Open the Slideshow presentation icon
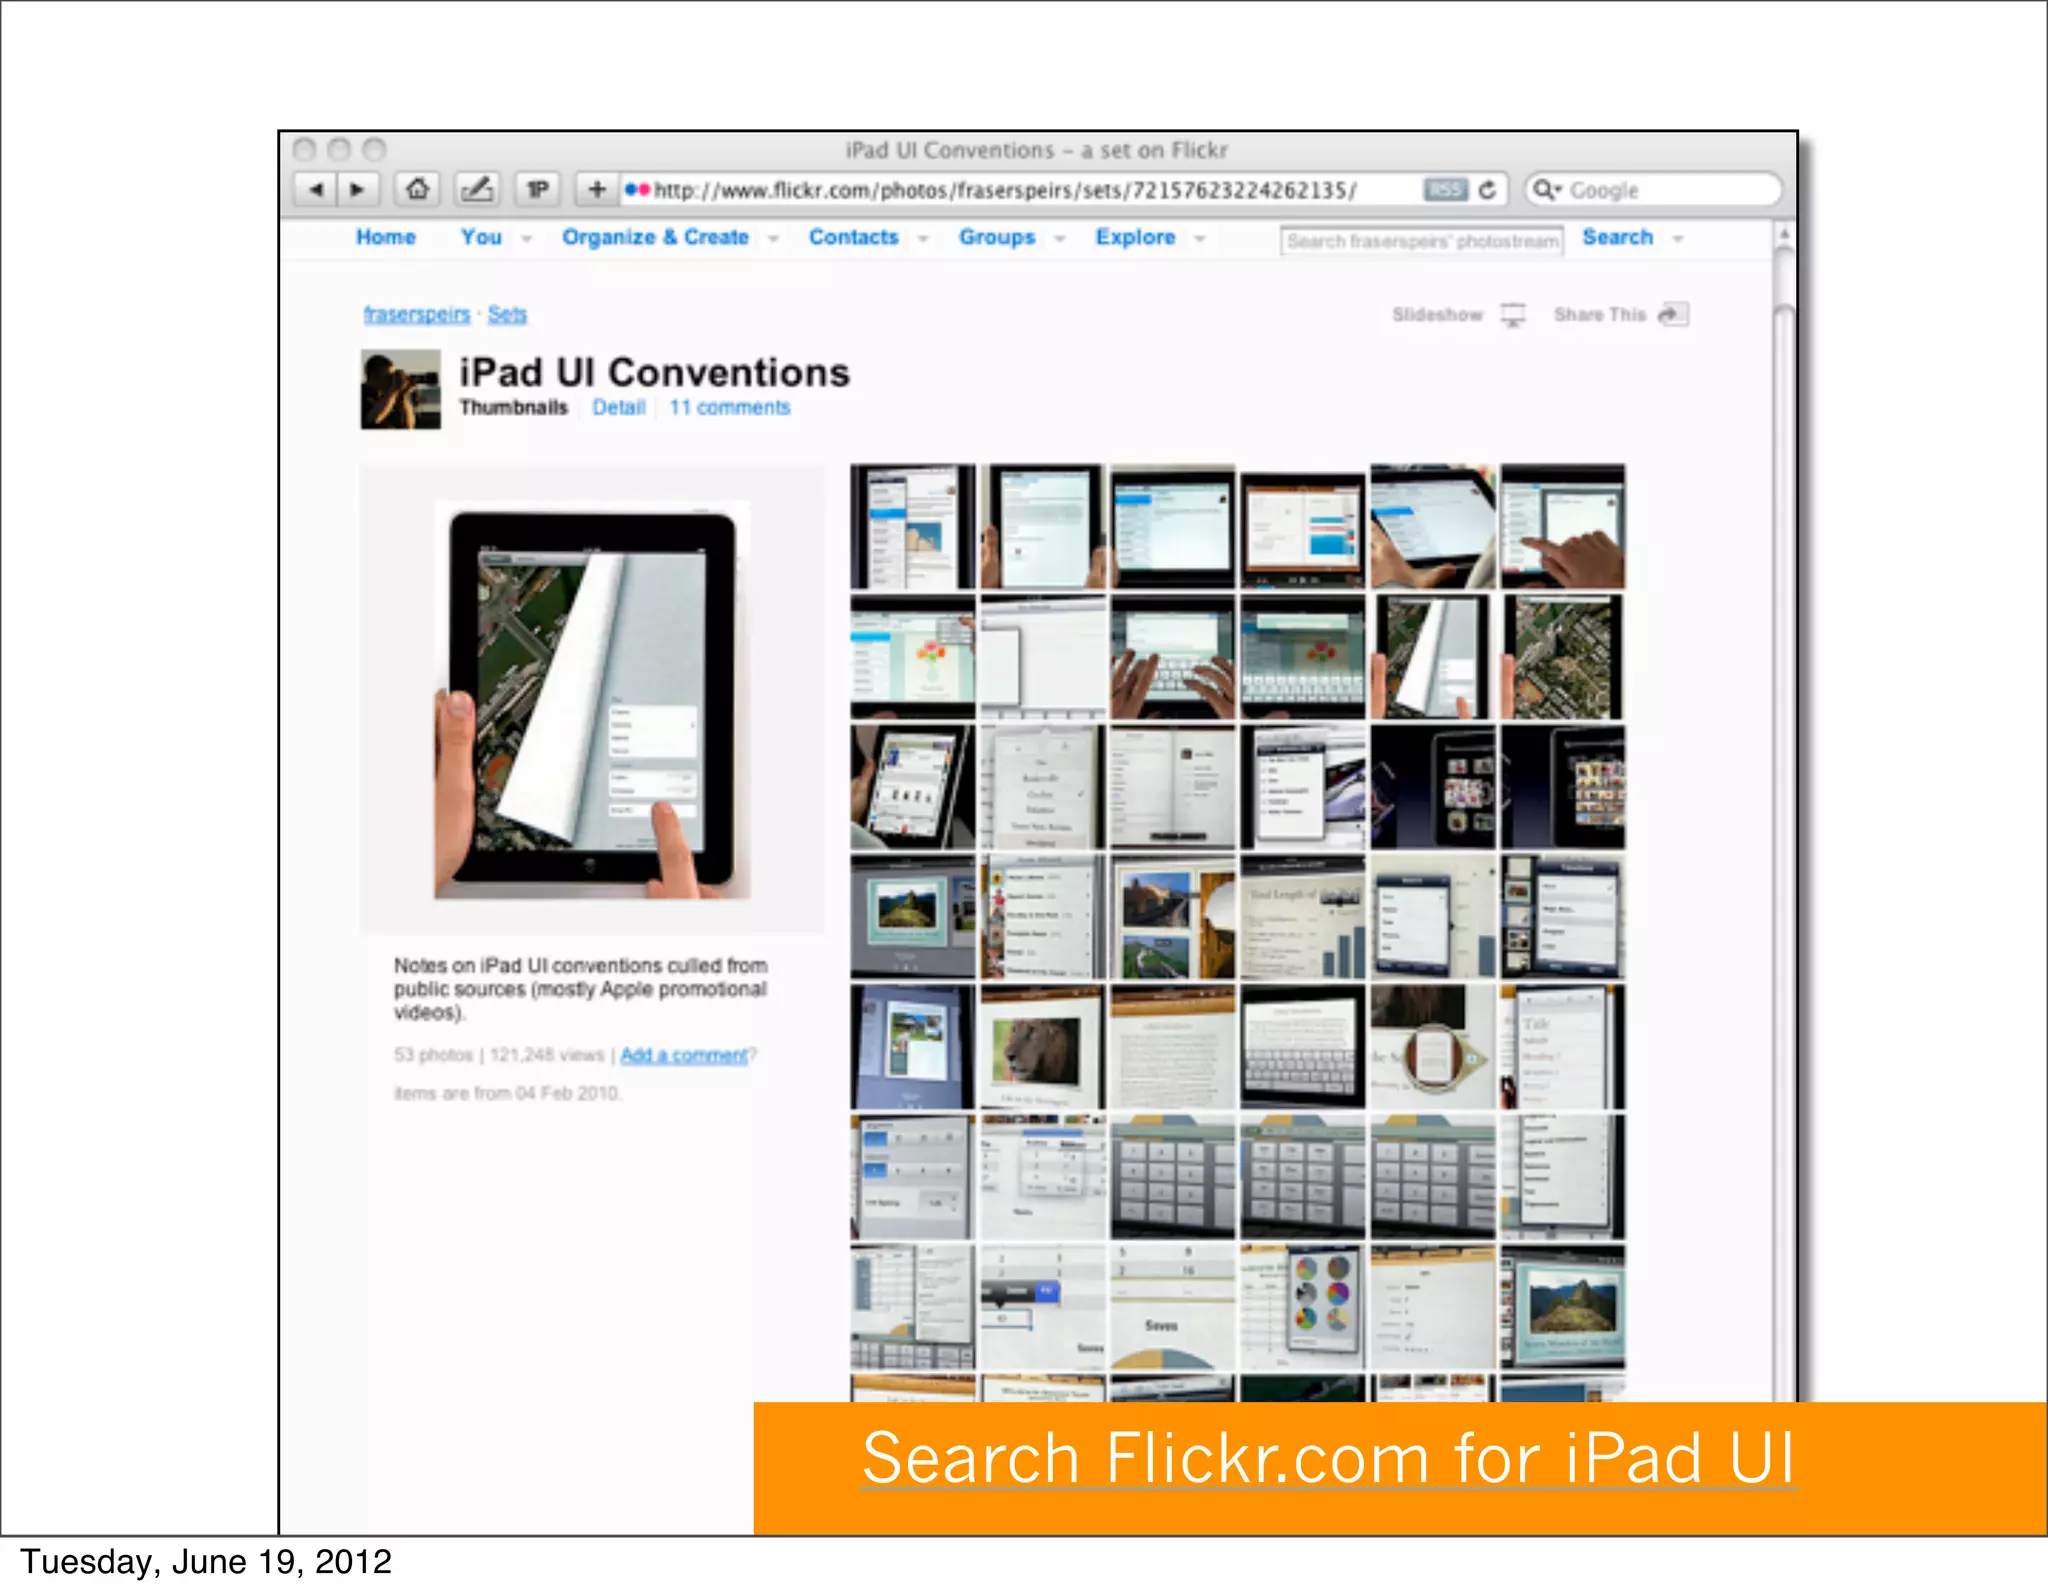The image size is (2048, 1593). (1514, 315)
